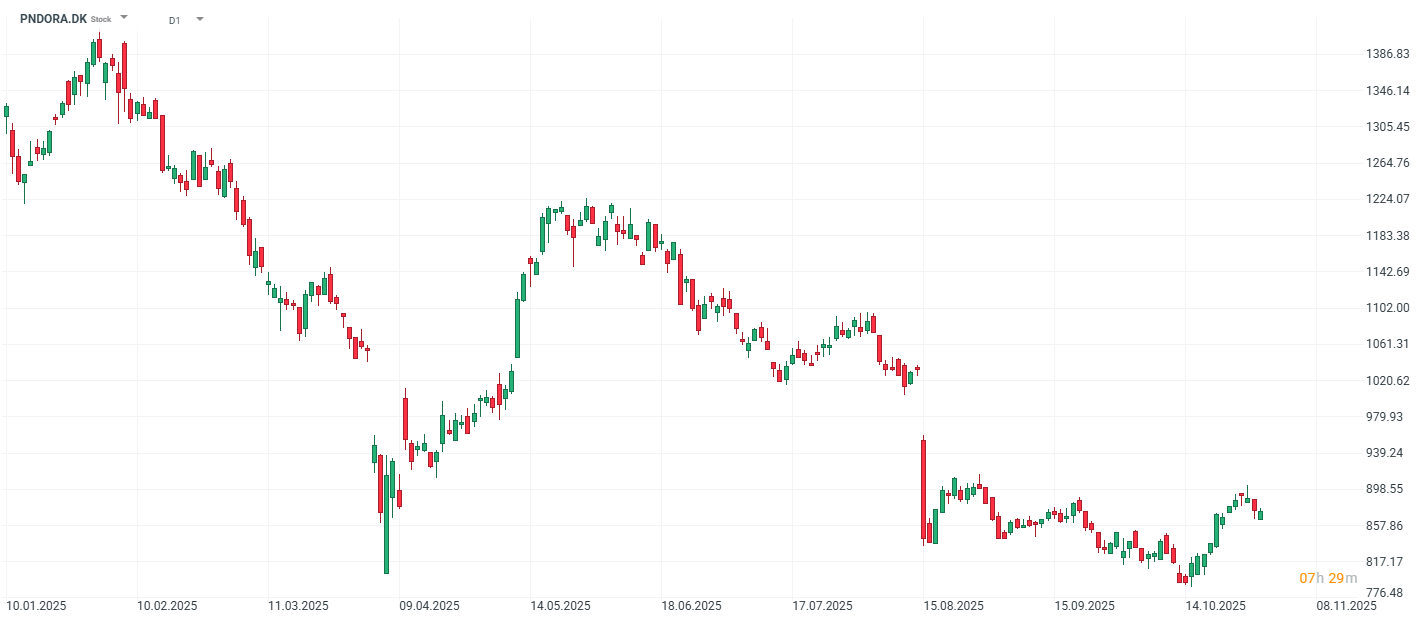This screenshot has height=623, width=1426.
Task: Click the Stock instrument type label
Action: click(101, 19)
